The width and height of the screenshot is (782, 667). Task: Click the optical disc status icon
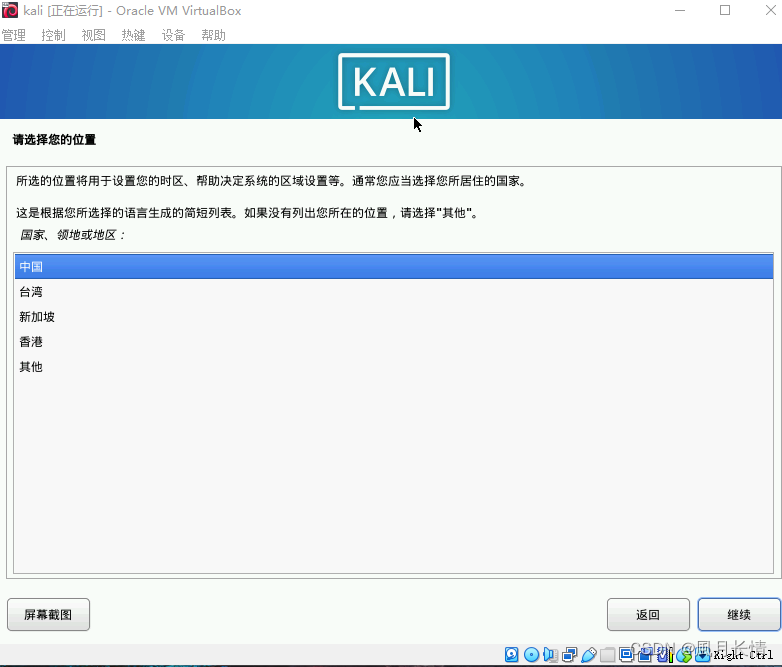(532, 655)
